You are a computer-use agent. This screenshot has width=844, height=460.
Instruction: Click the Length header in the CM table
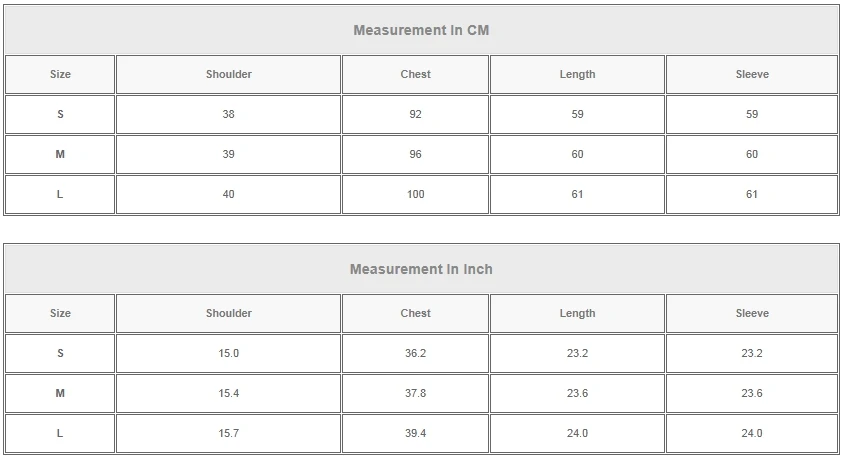(x=577, y=74)
